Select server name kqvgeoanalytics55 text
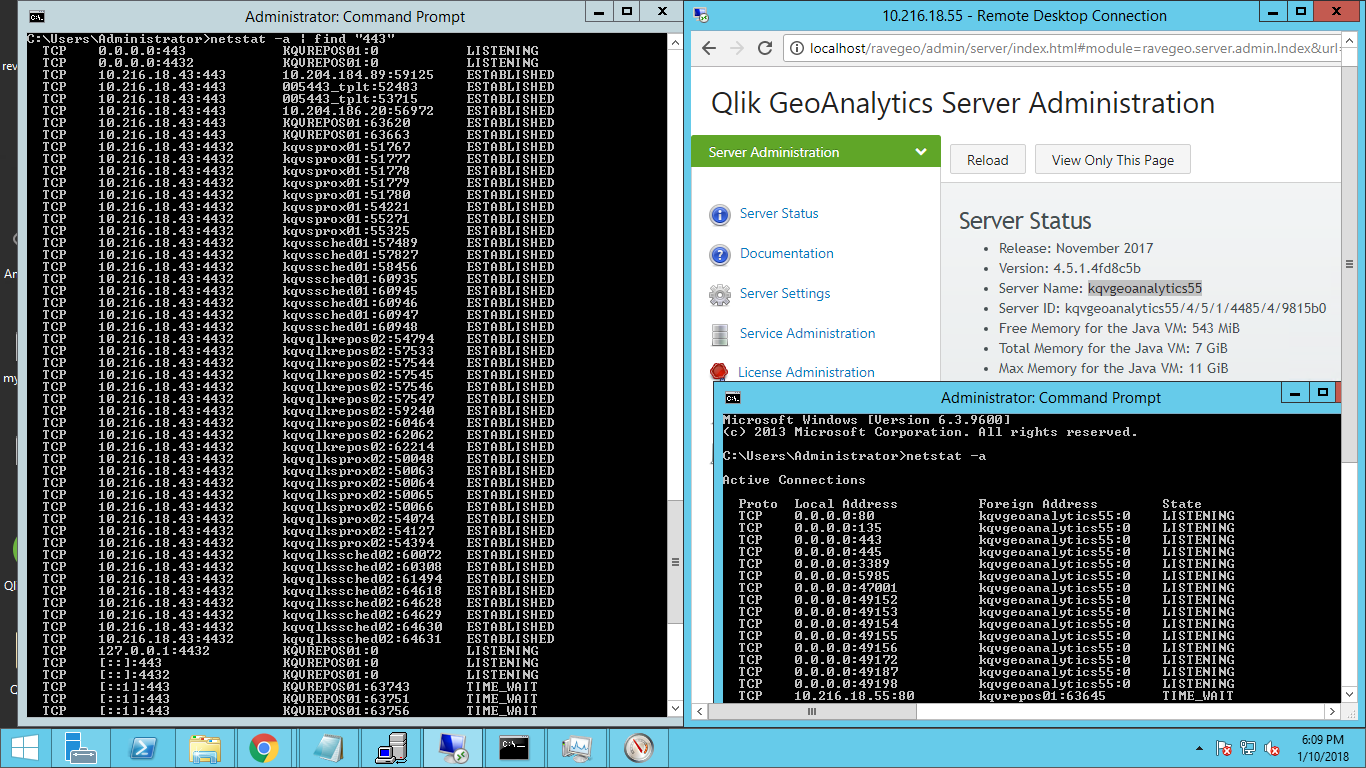1366x768 pixels. [1145, 288]
